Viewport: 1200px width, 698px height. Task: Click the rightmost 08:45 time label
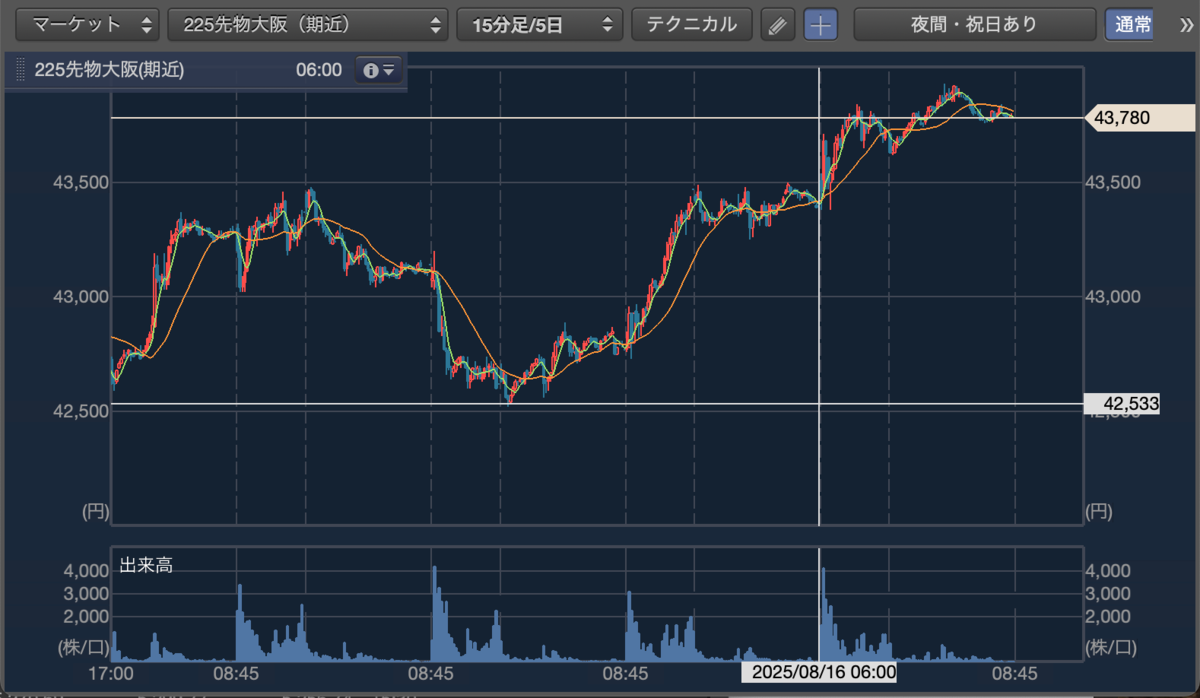(x=1015, y=674)
